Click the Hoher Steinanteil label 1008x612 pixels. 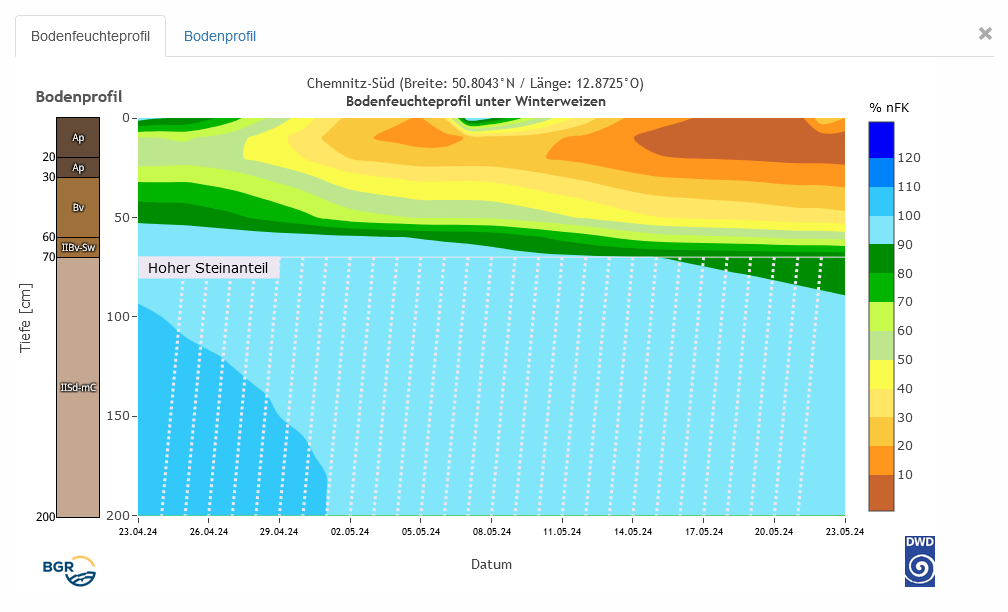point(209,268)
